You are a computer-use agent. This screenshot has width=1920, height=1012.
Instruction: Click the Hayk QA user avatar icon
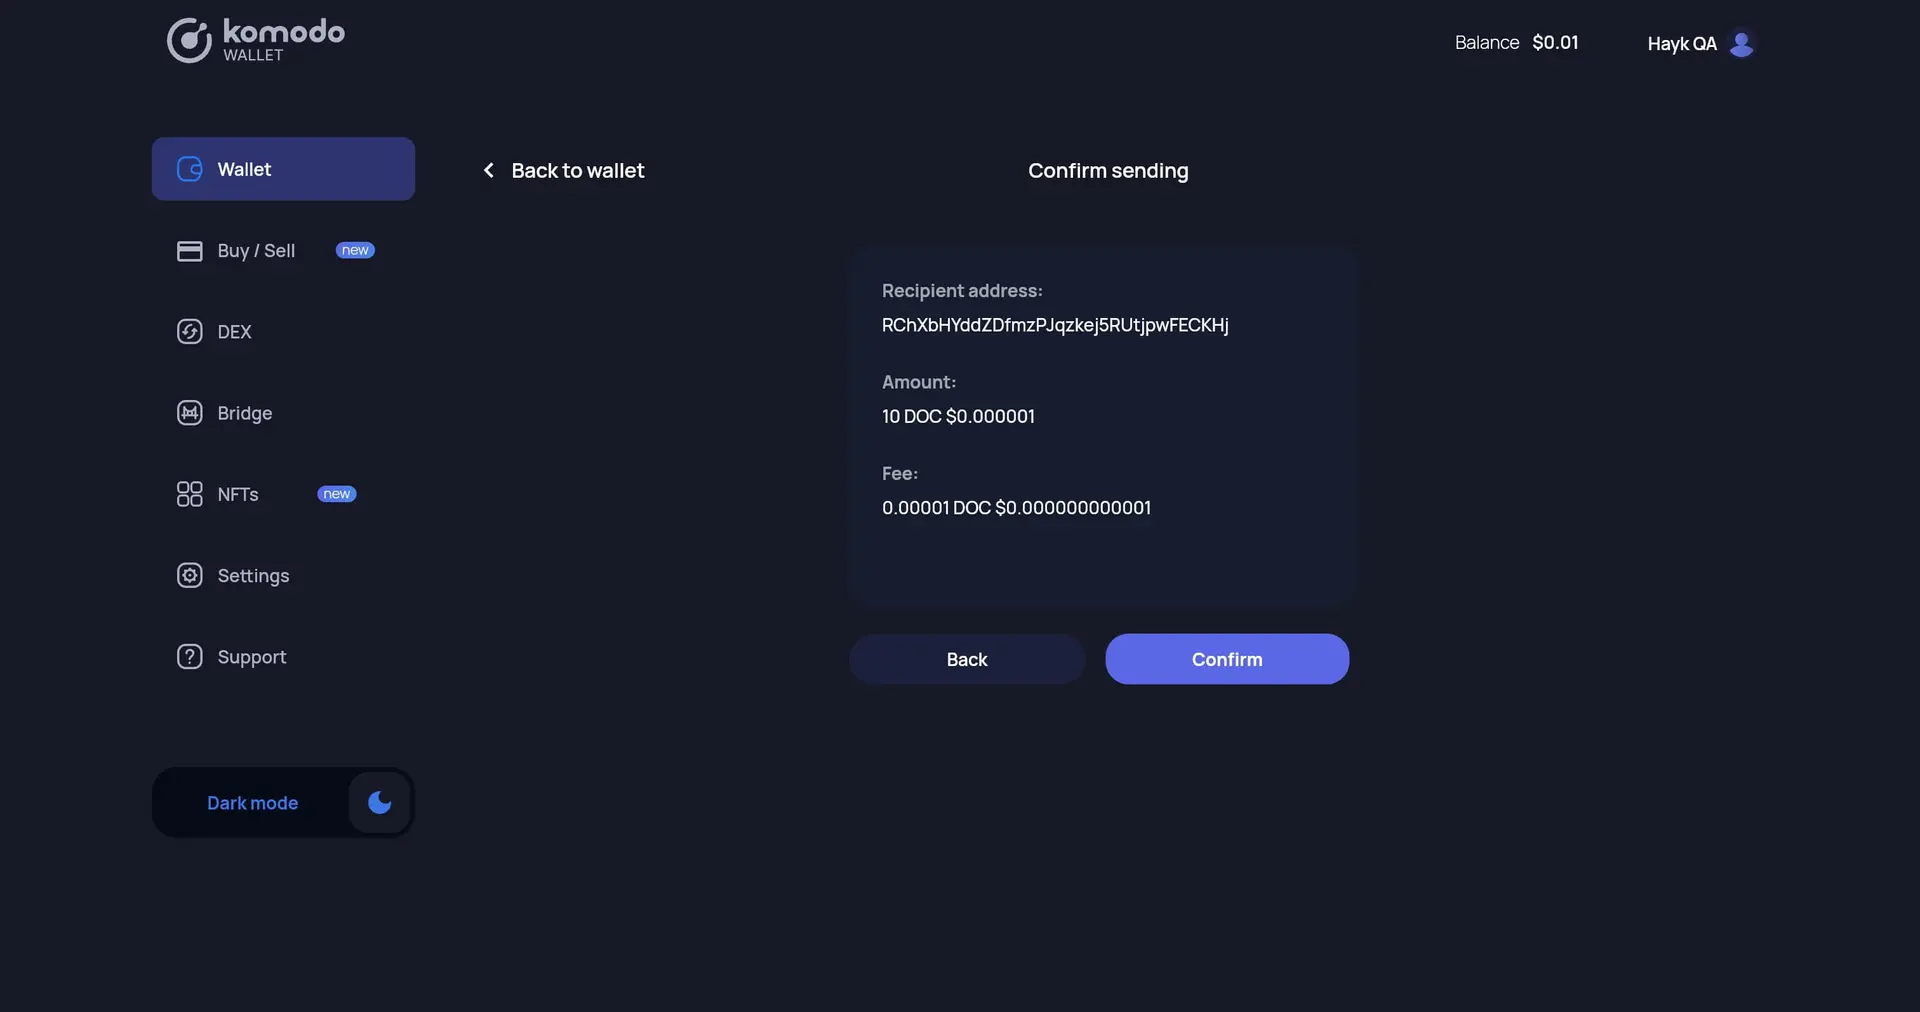(x=1742, y=43)
